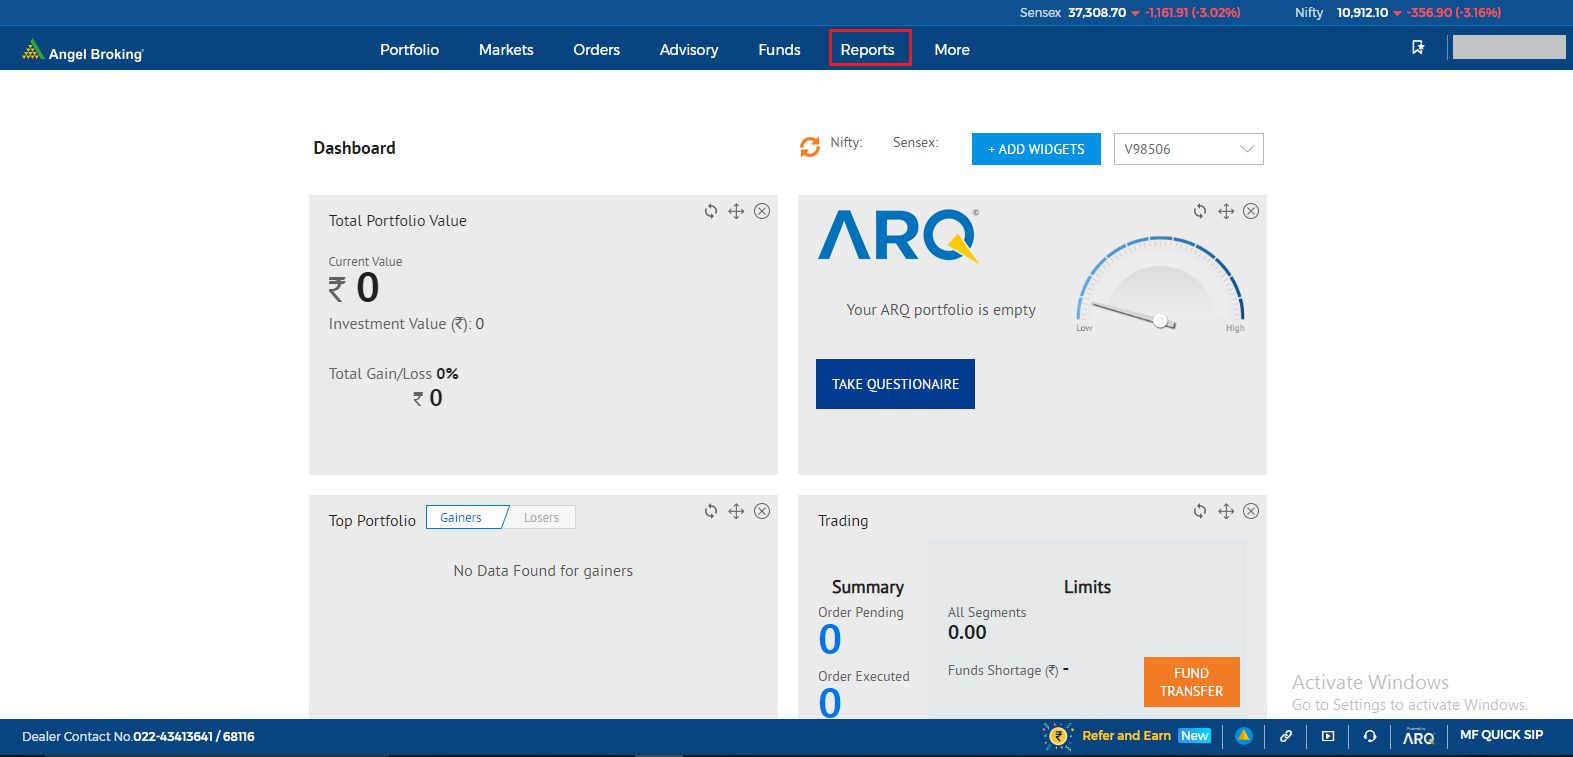This screenshot has width=1573, height=757.
Task: Click the Order Pending count
Action: click(830, 639)
